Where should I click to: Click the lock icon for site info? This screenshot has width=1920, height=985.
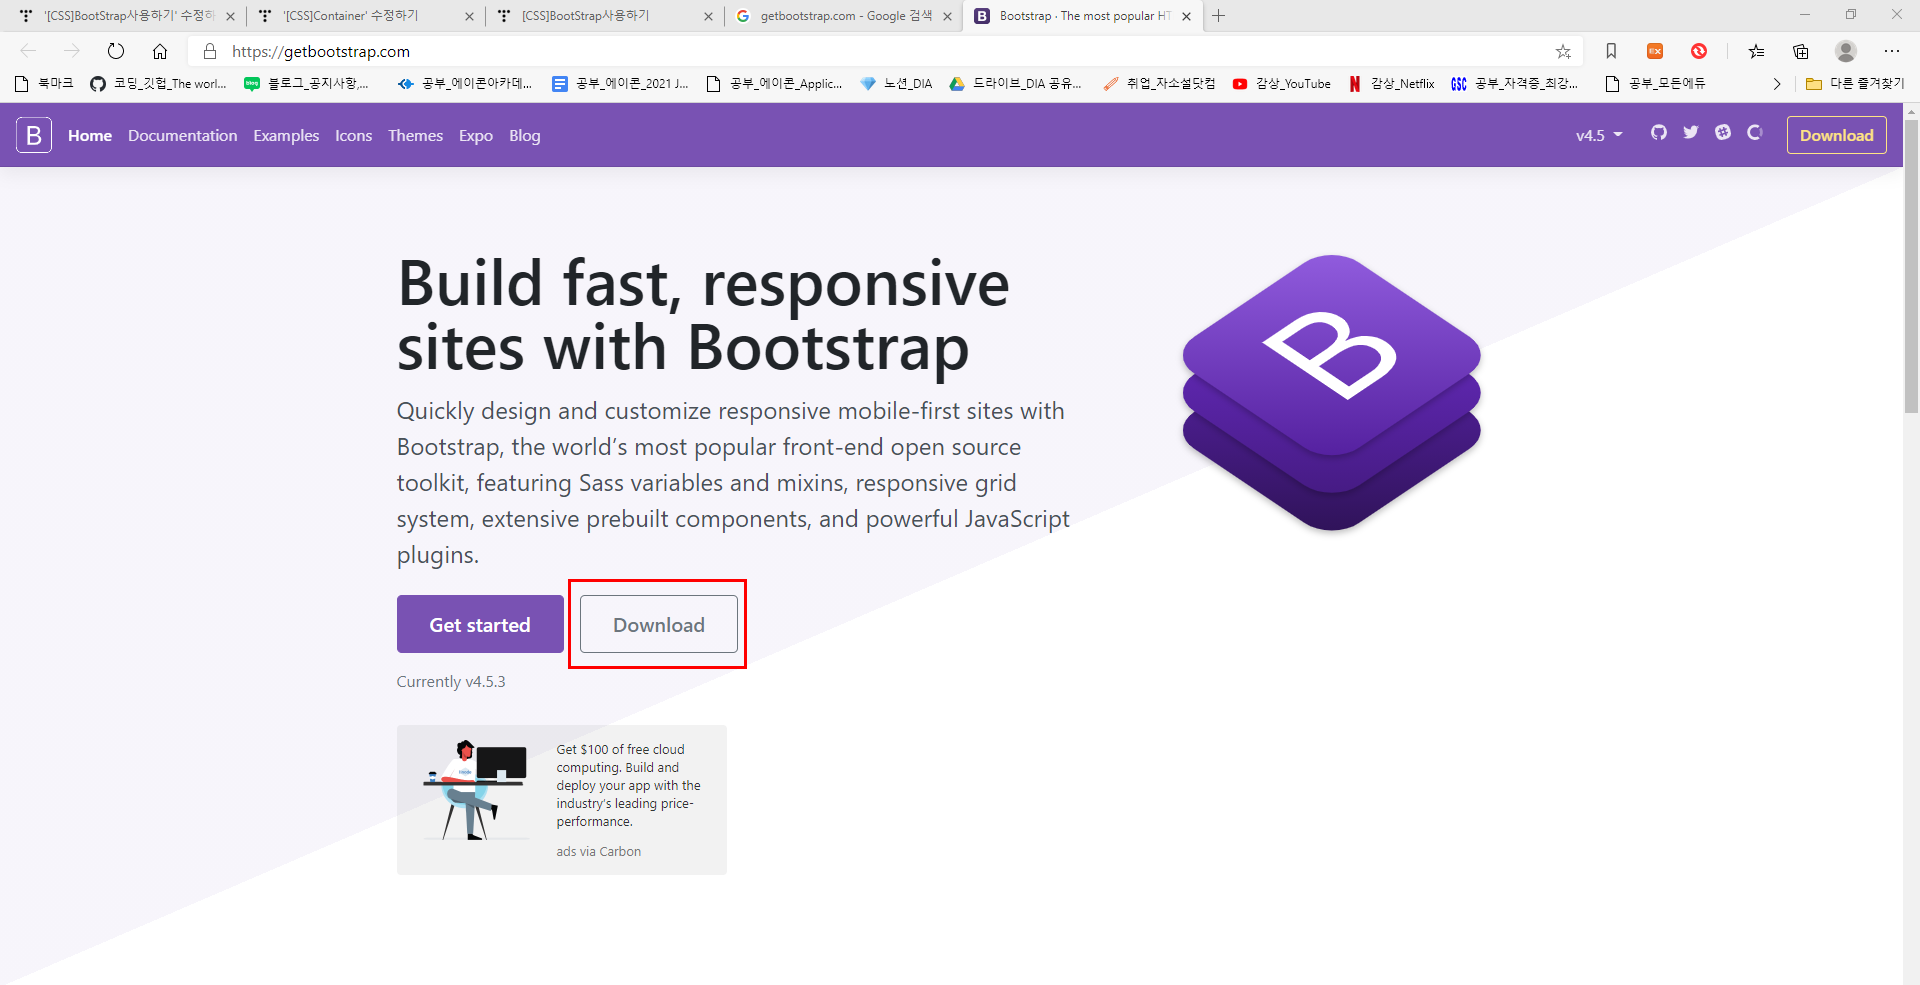tap(210, 51)
